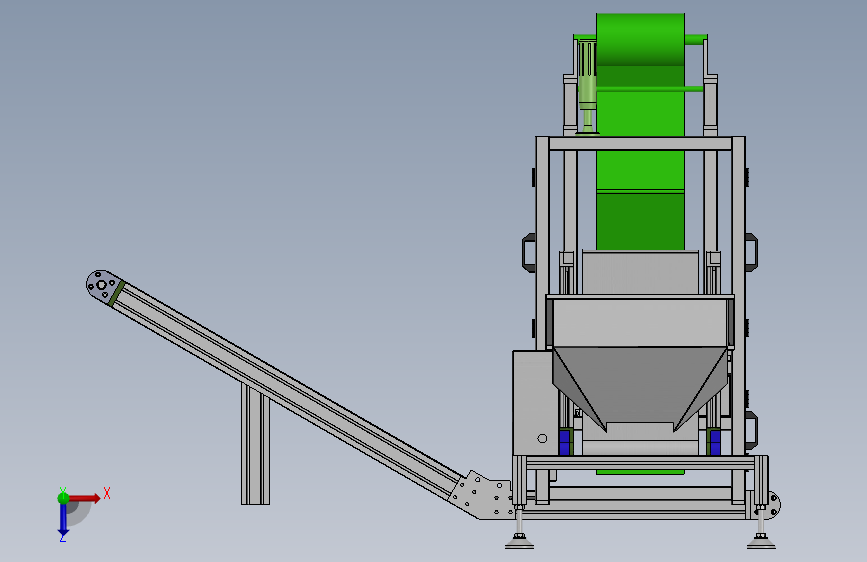Screen dimensions: 867x562
Task: Select the upper right black handle on the frame
Action: point(751,253)
